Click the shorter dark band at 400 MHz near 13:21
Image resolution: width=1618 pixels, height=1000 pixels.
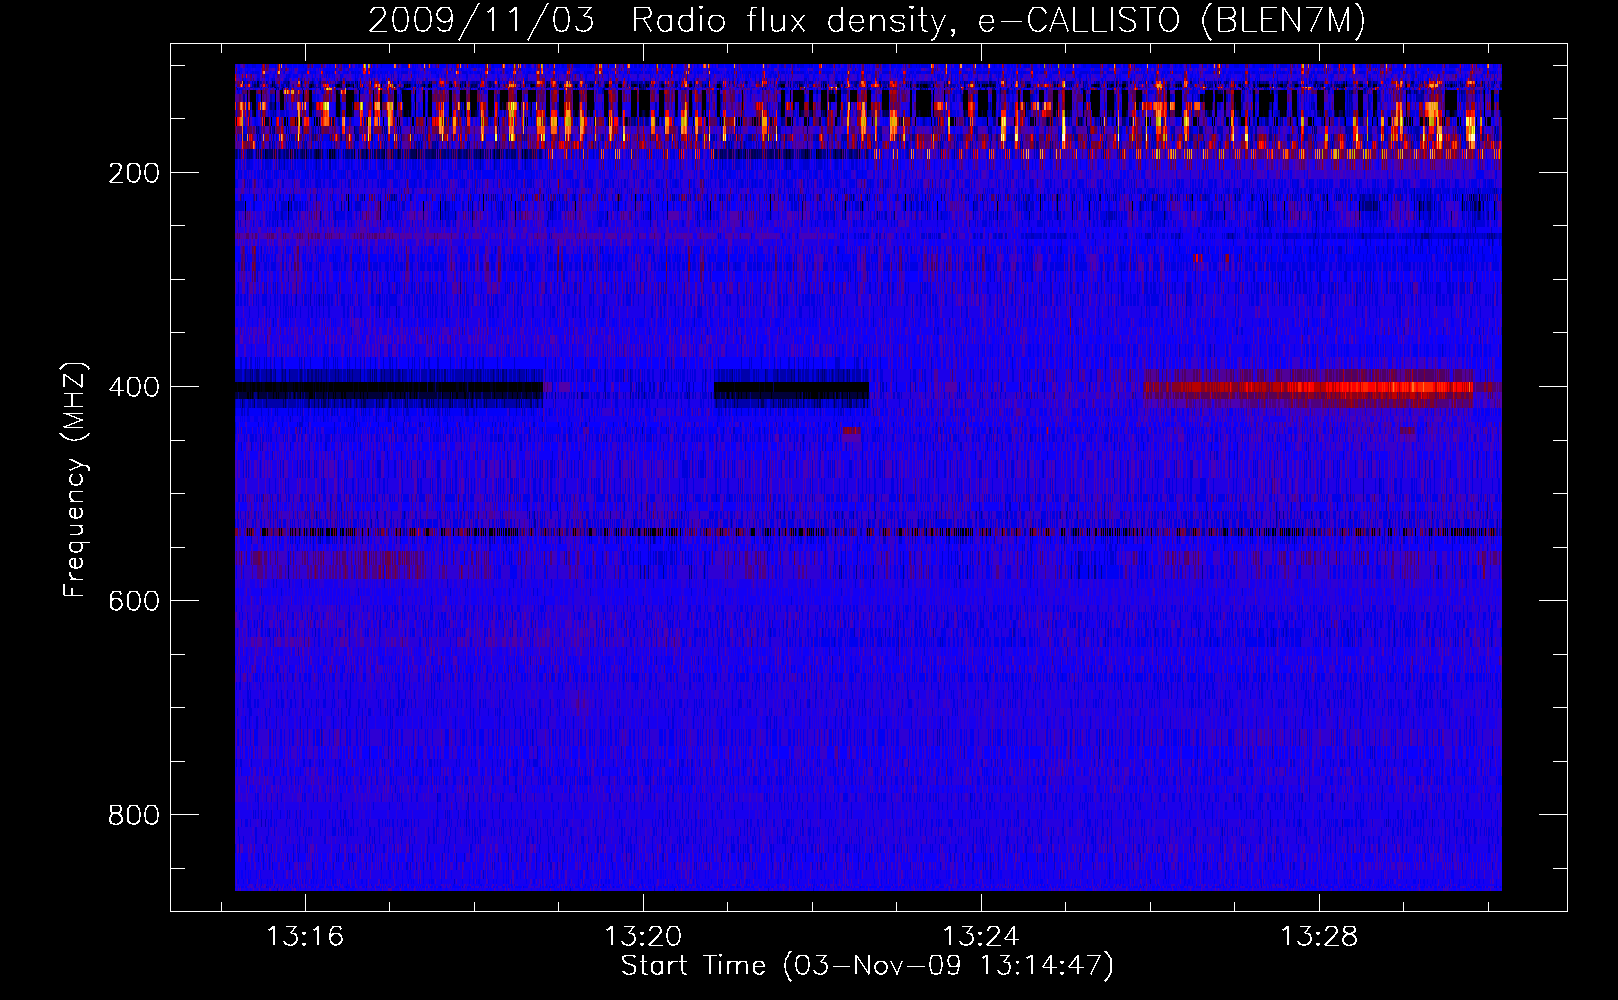[x=791, y=390]
